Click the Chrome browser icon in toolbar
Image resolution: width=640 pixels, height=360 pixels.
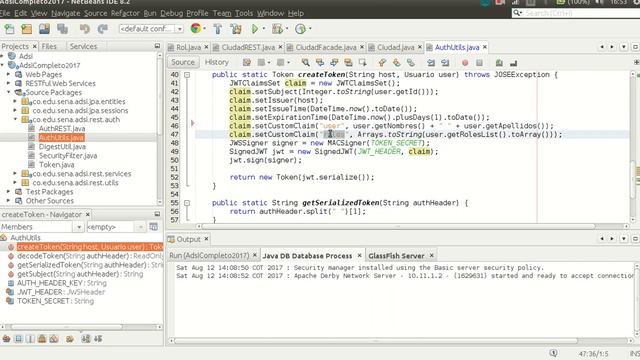pos(196,29)
